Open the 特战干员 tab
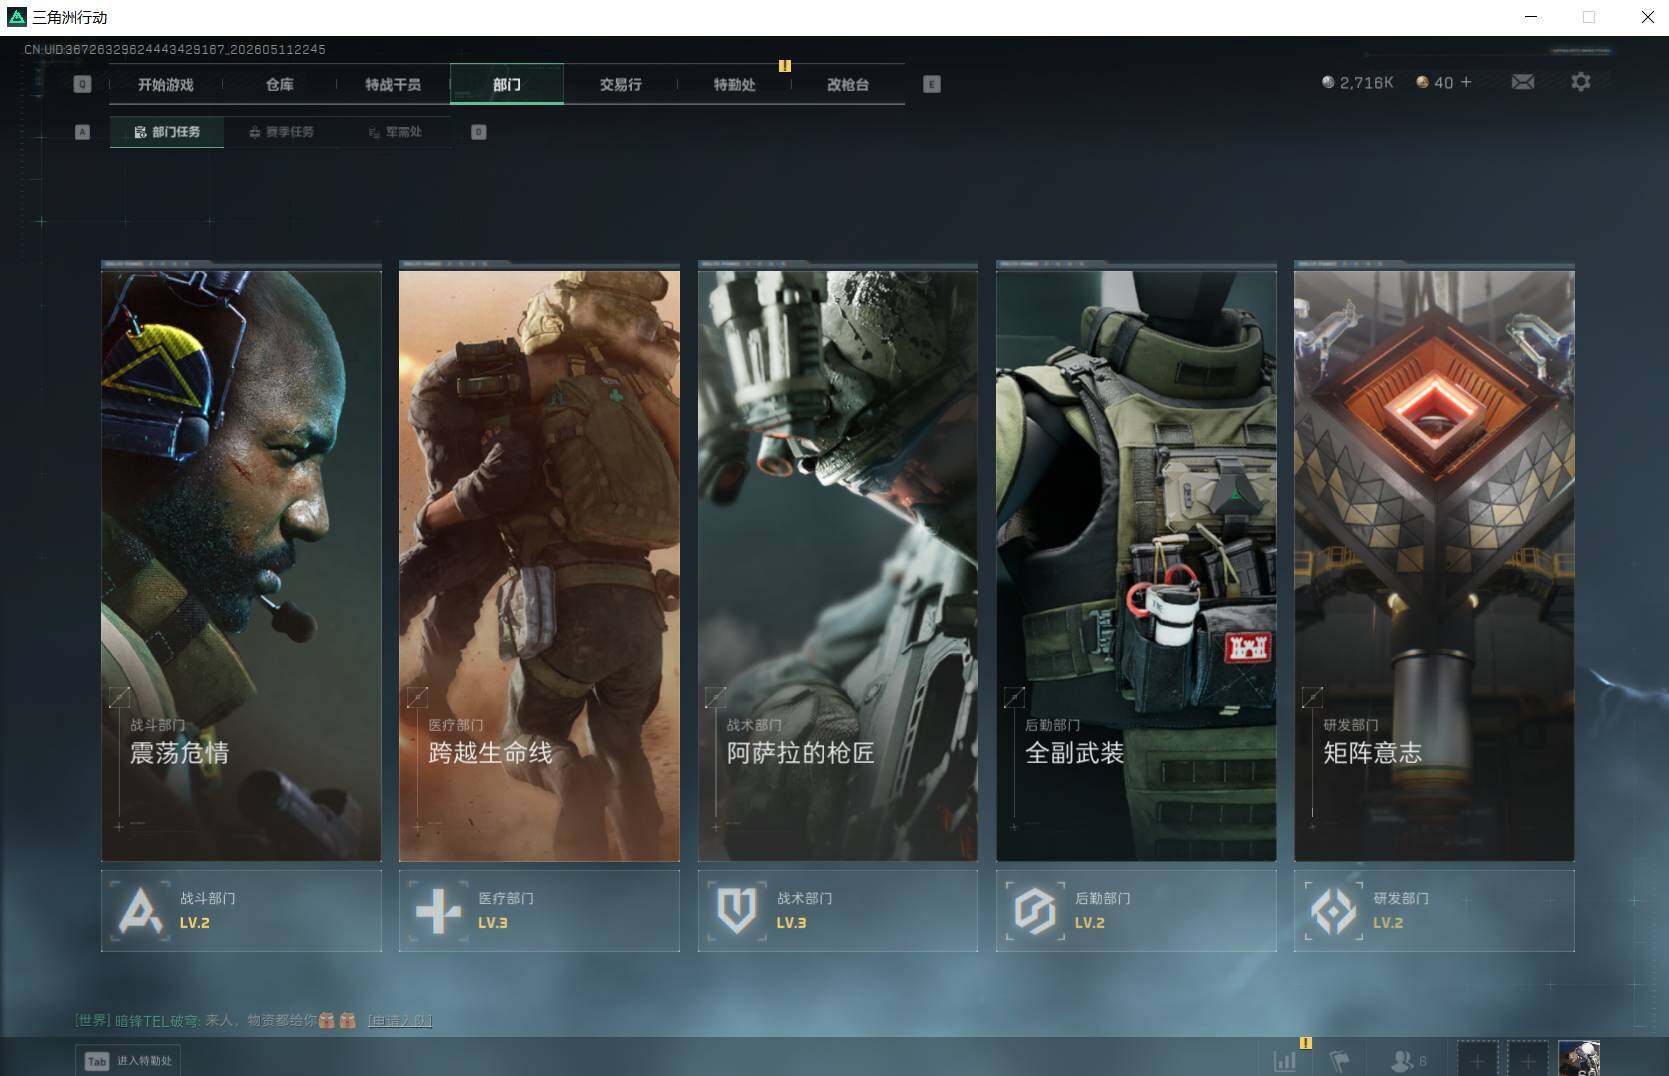The width and height of the screenshot is (1669, 1076). pyautogui.click(x=393, y=85)
